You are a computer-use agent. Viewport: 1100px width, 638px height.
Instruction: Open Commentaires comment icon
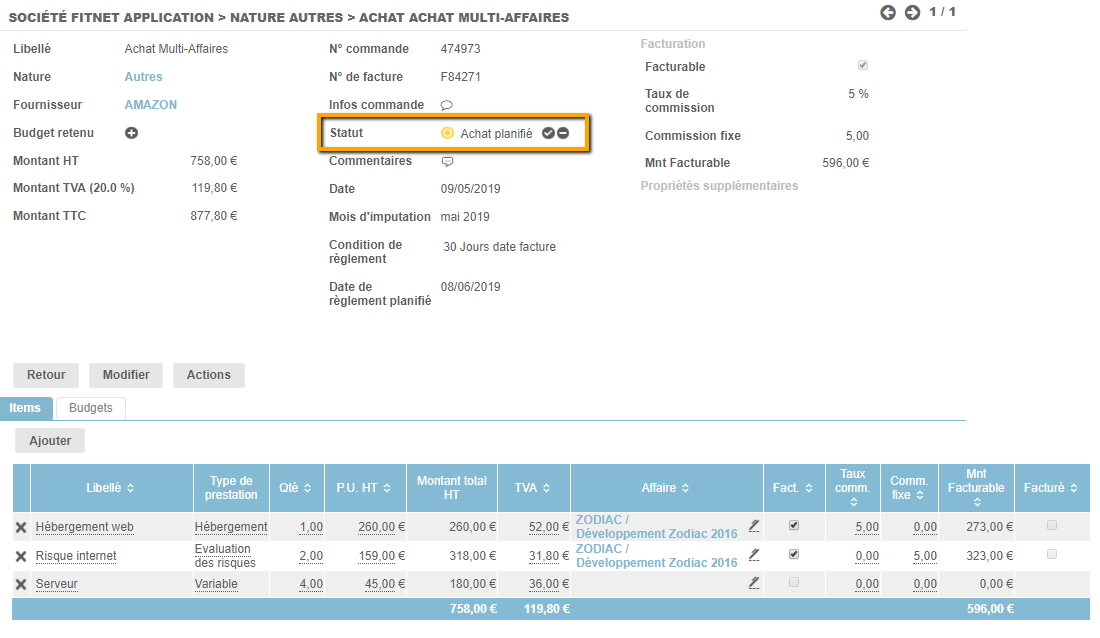[448, 161]
